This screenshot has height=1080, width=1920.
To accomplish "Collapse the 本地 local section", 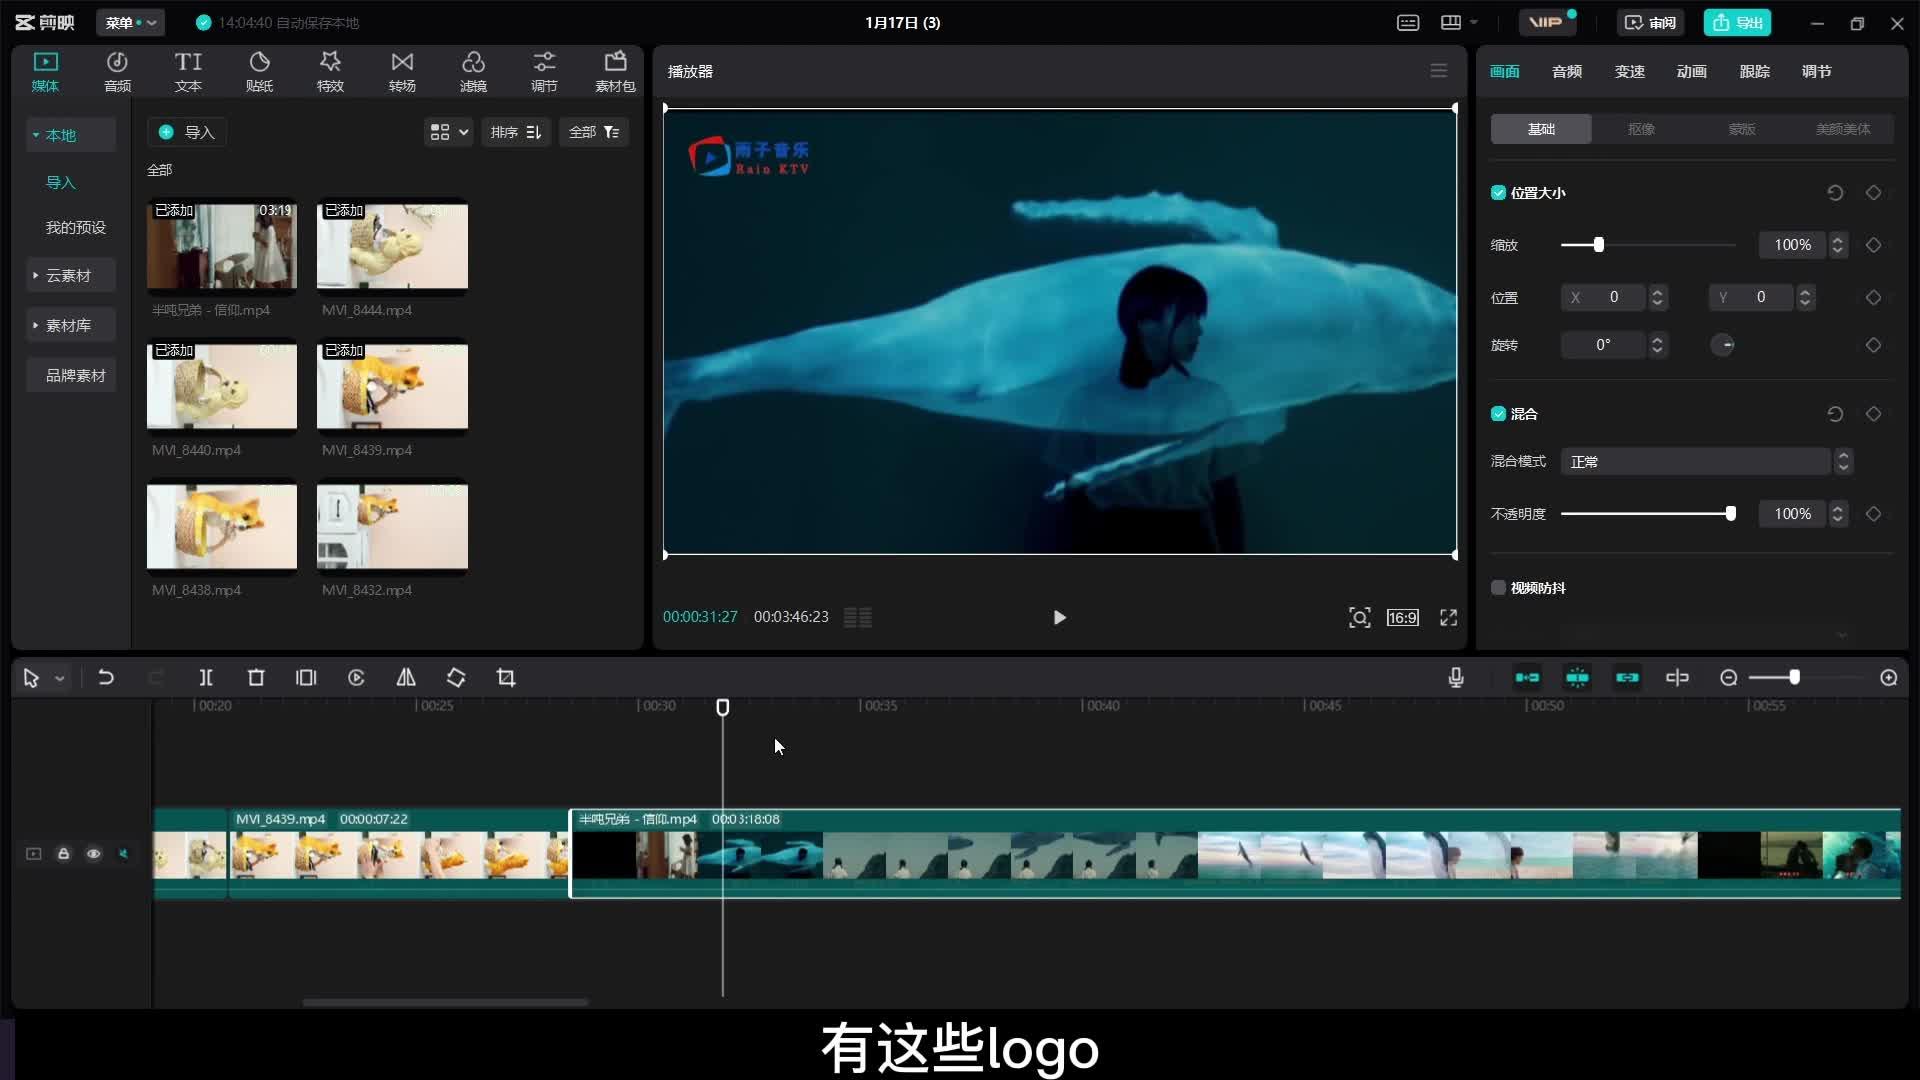I will tap(70, 135).
